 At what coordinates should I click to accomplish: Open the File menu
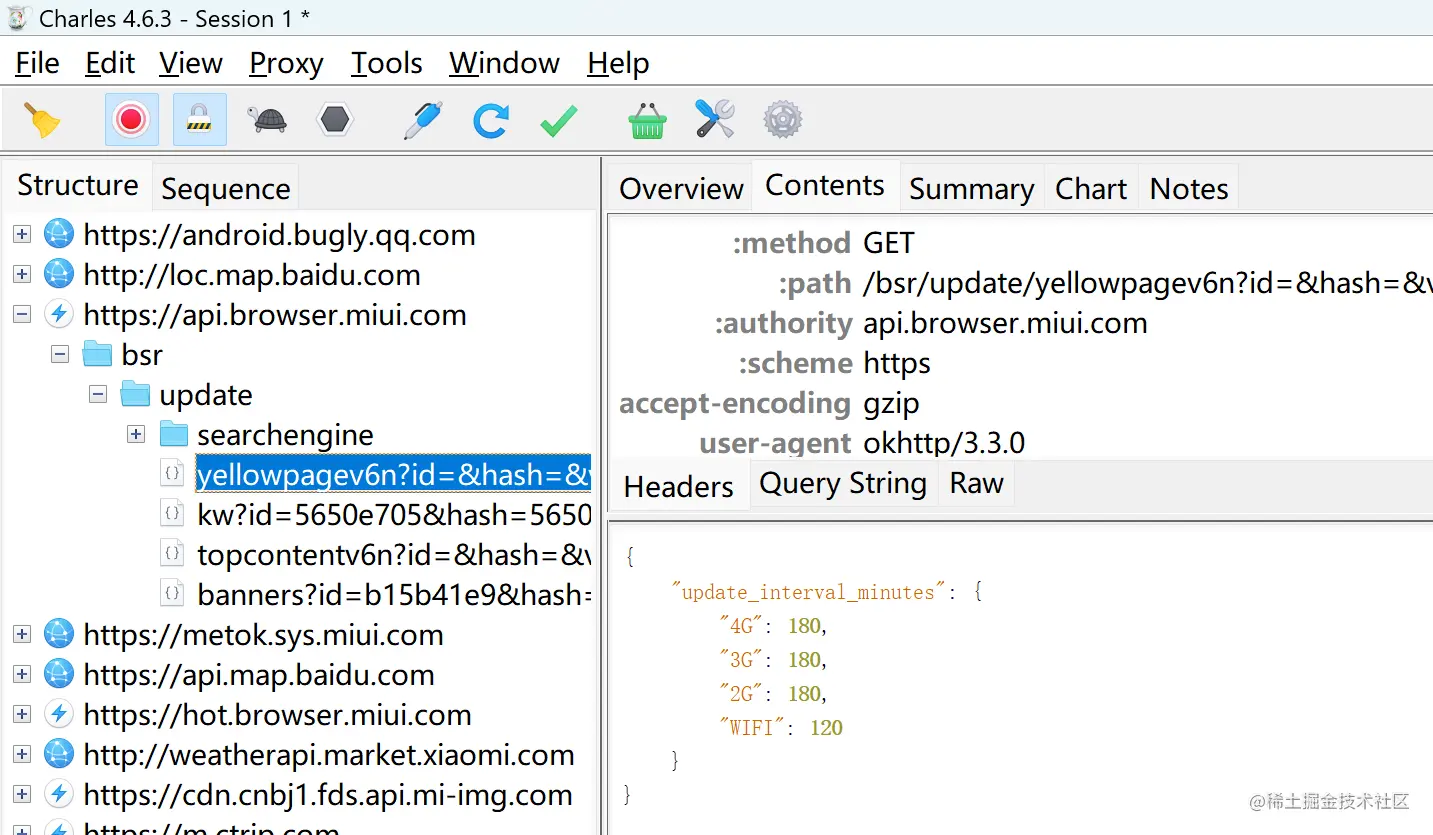(37, 63)
